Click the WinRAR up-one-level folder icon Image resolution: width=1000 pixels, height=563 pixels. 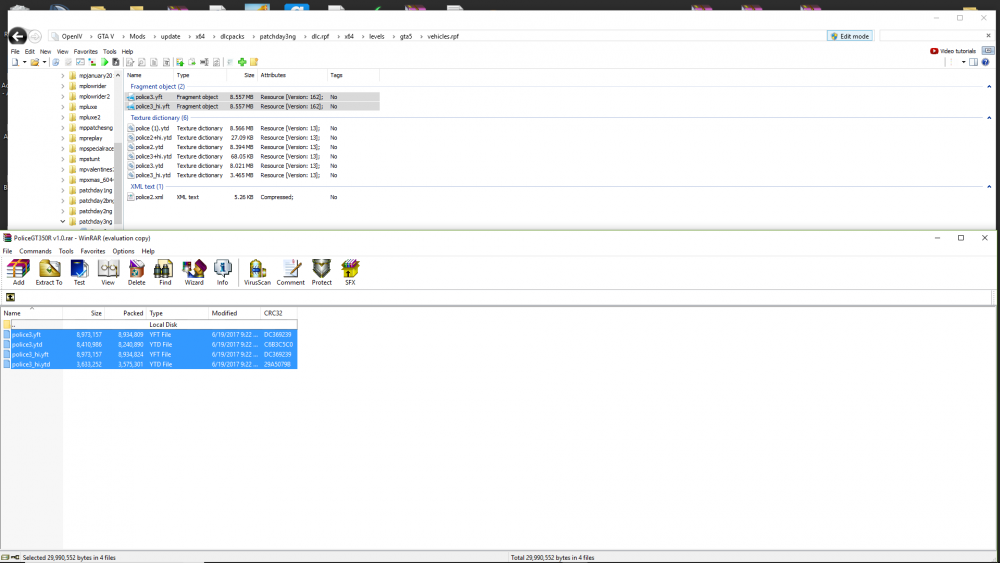[x=10, y=297]
